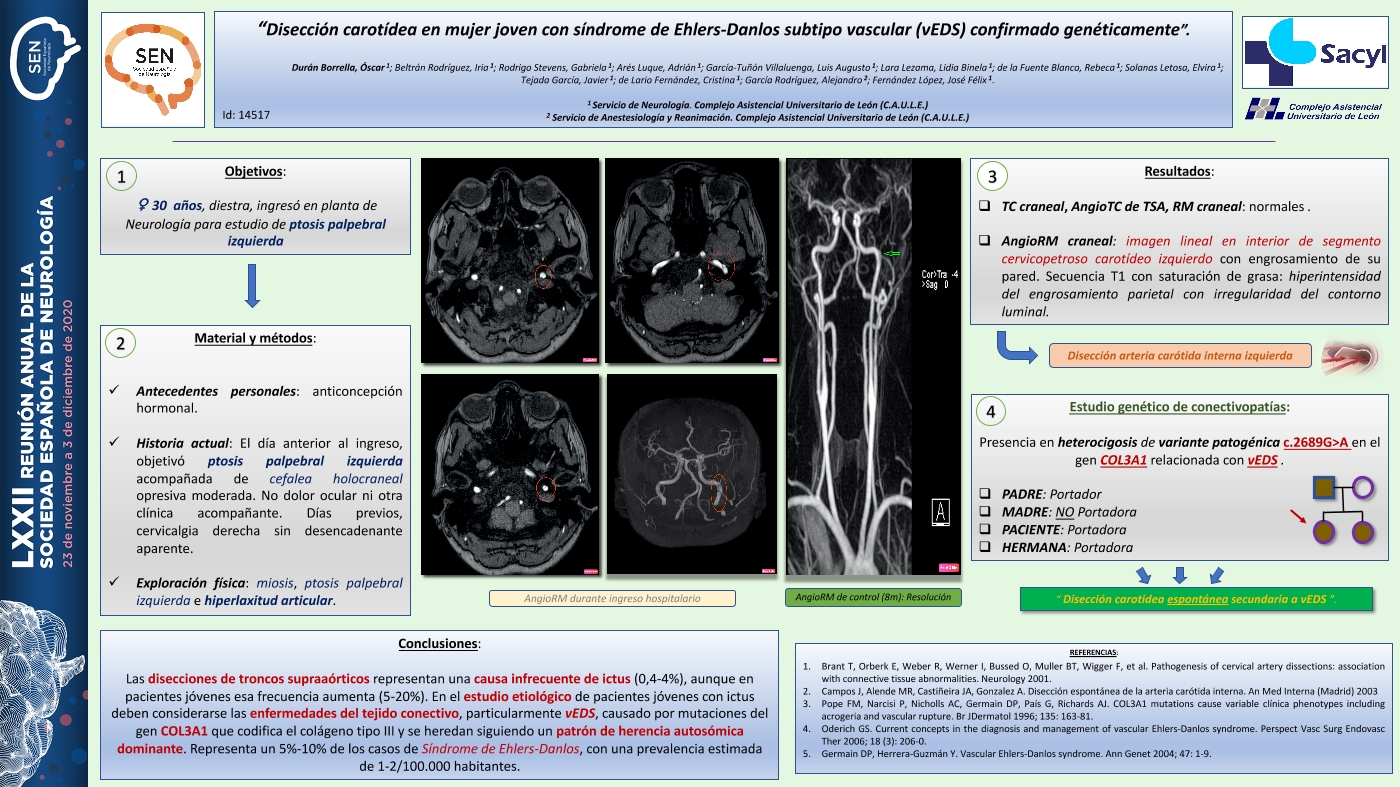Select the "Material y métodos" heading

click(x=254, y=338)
